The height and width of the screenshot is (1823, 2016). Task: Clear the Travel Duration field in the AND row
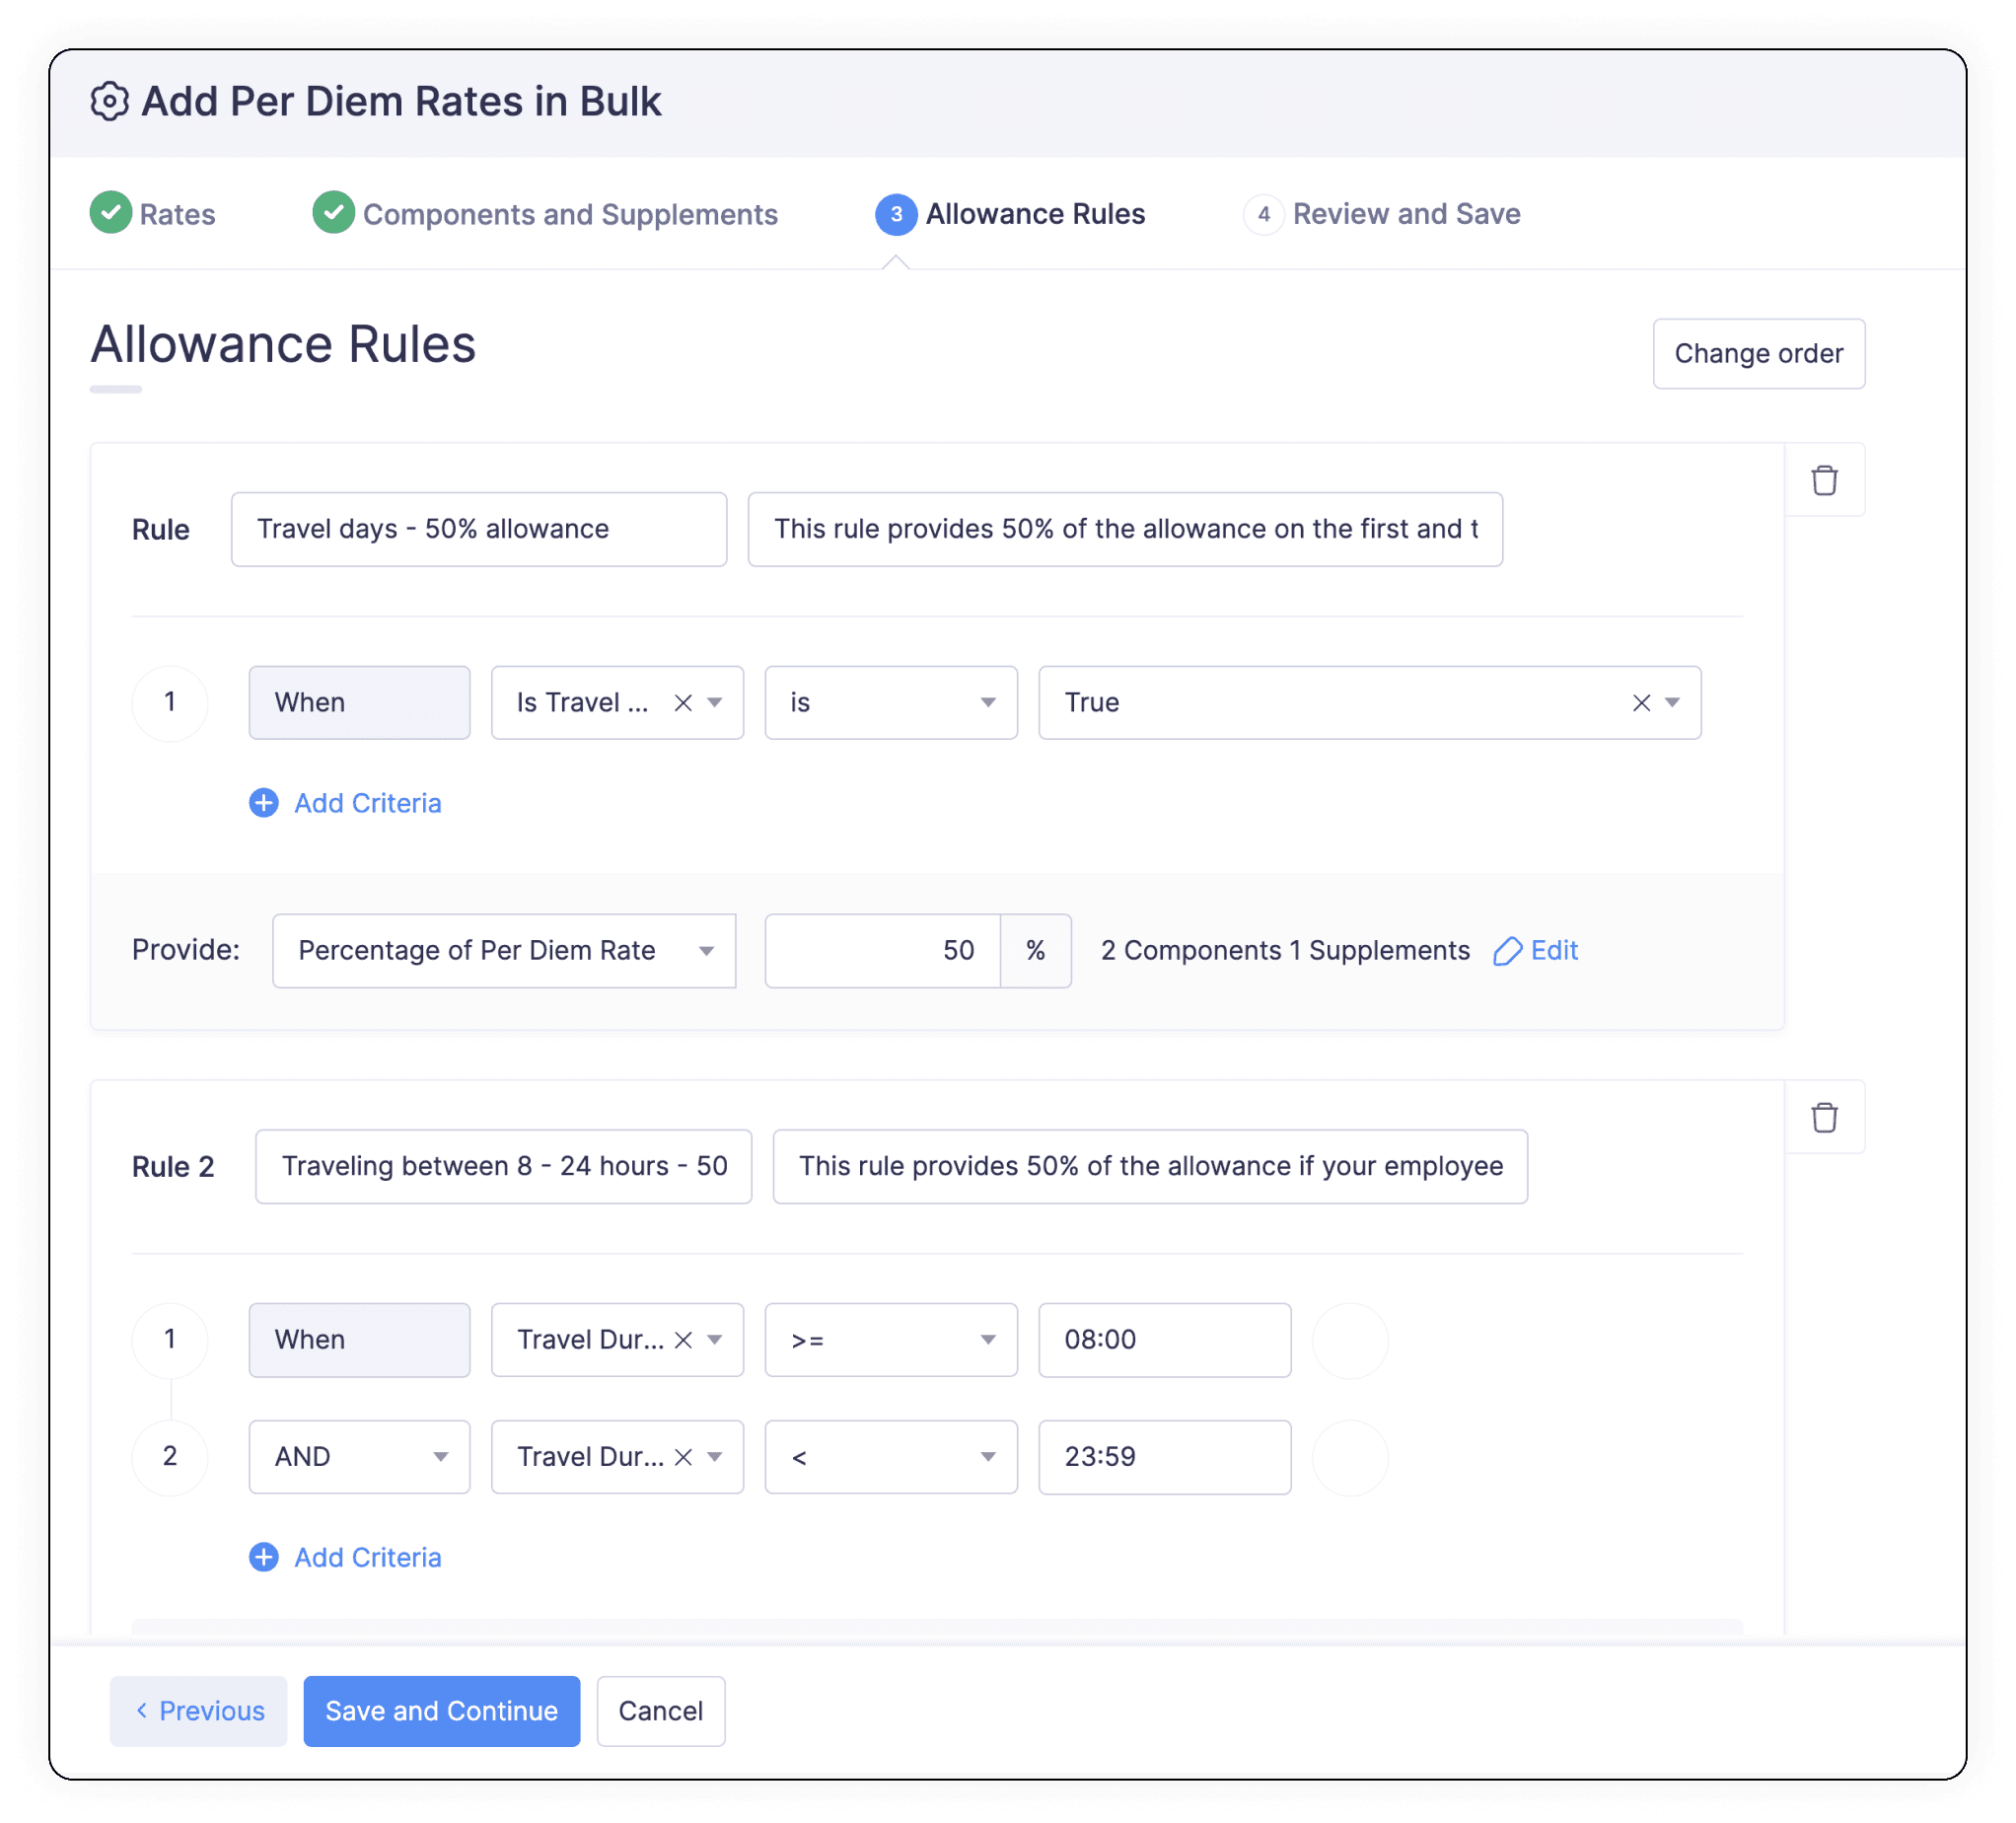point(683,1457)
